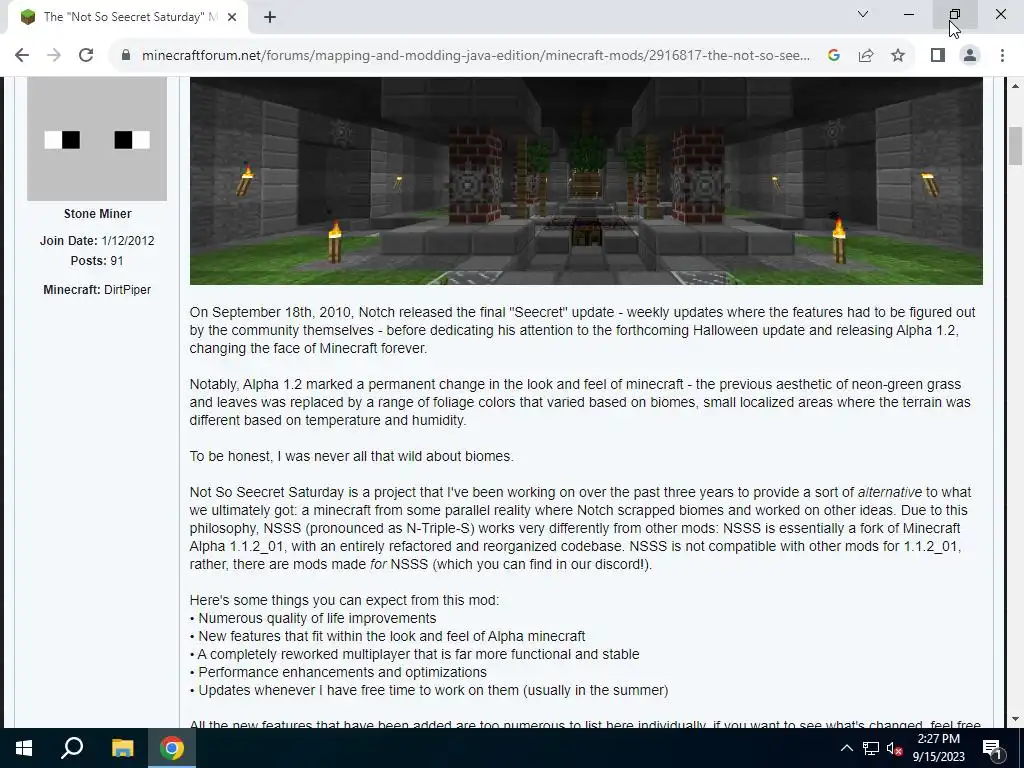Show hidden system tray icons

click(x=846, y=748)
